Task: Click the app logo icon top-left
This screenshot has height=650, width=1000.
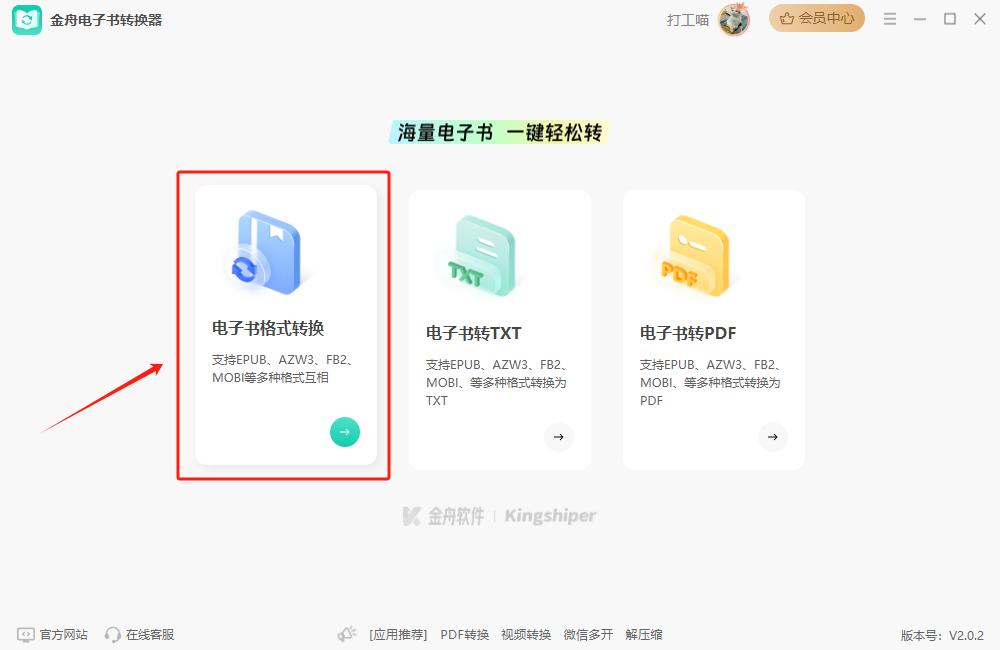Action: tap(26, 18)
